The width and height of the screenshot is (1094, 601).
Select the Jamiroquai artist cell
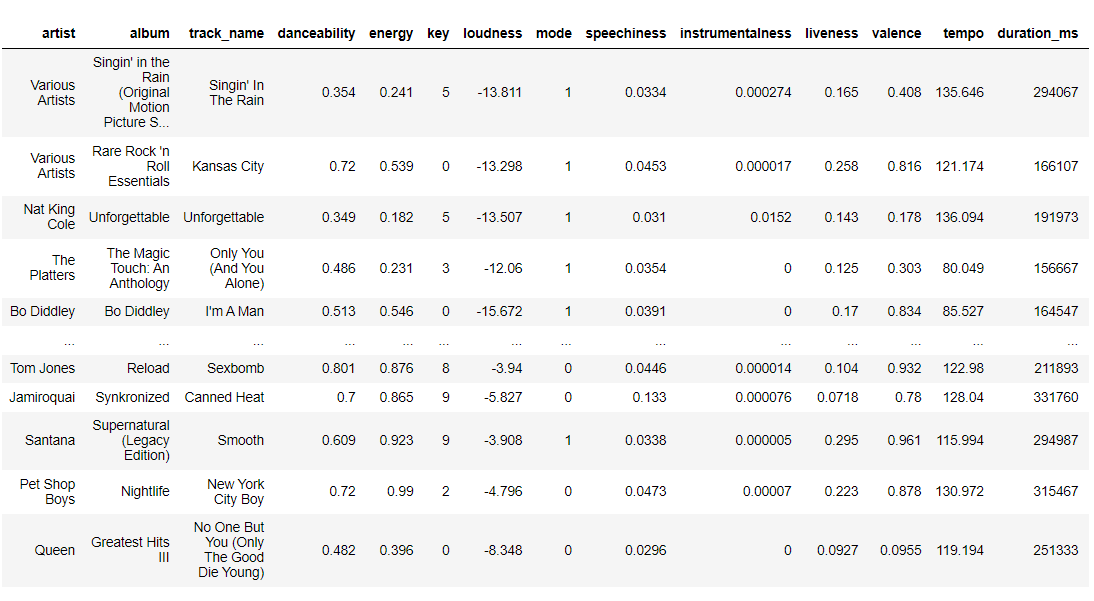tap(42, 397)
